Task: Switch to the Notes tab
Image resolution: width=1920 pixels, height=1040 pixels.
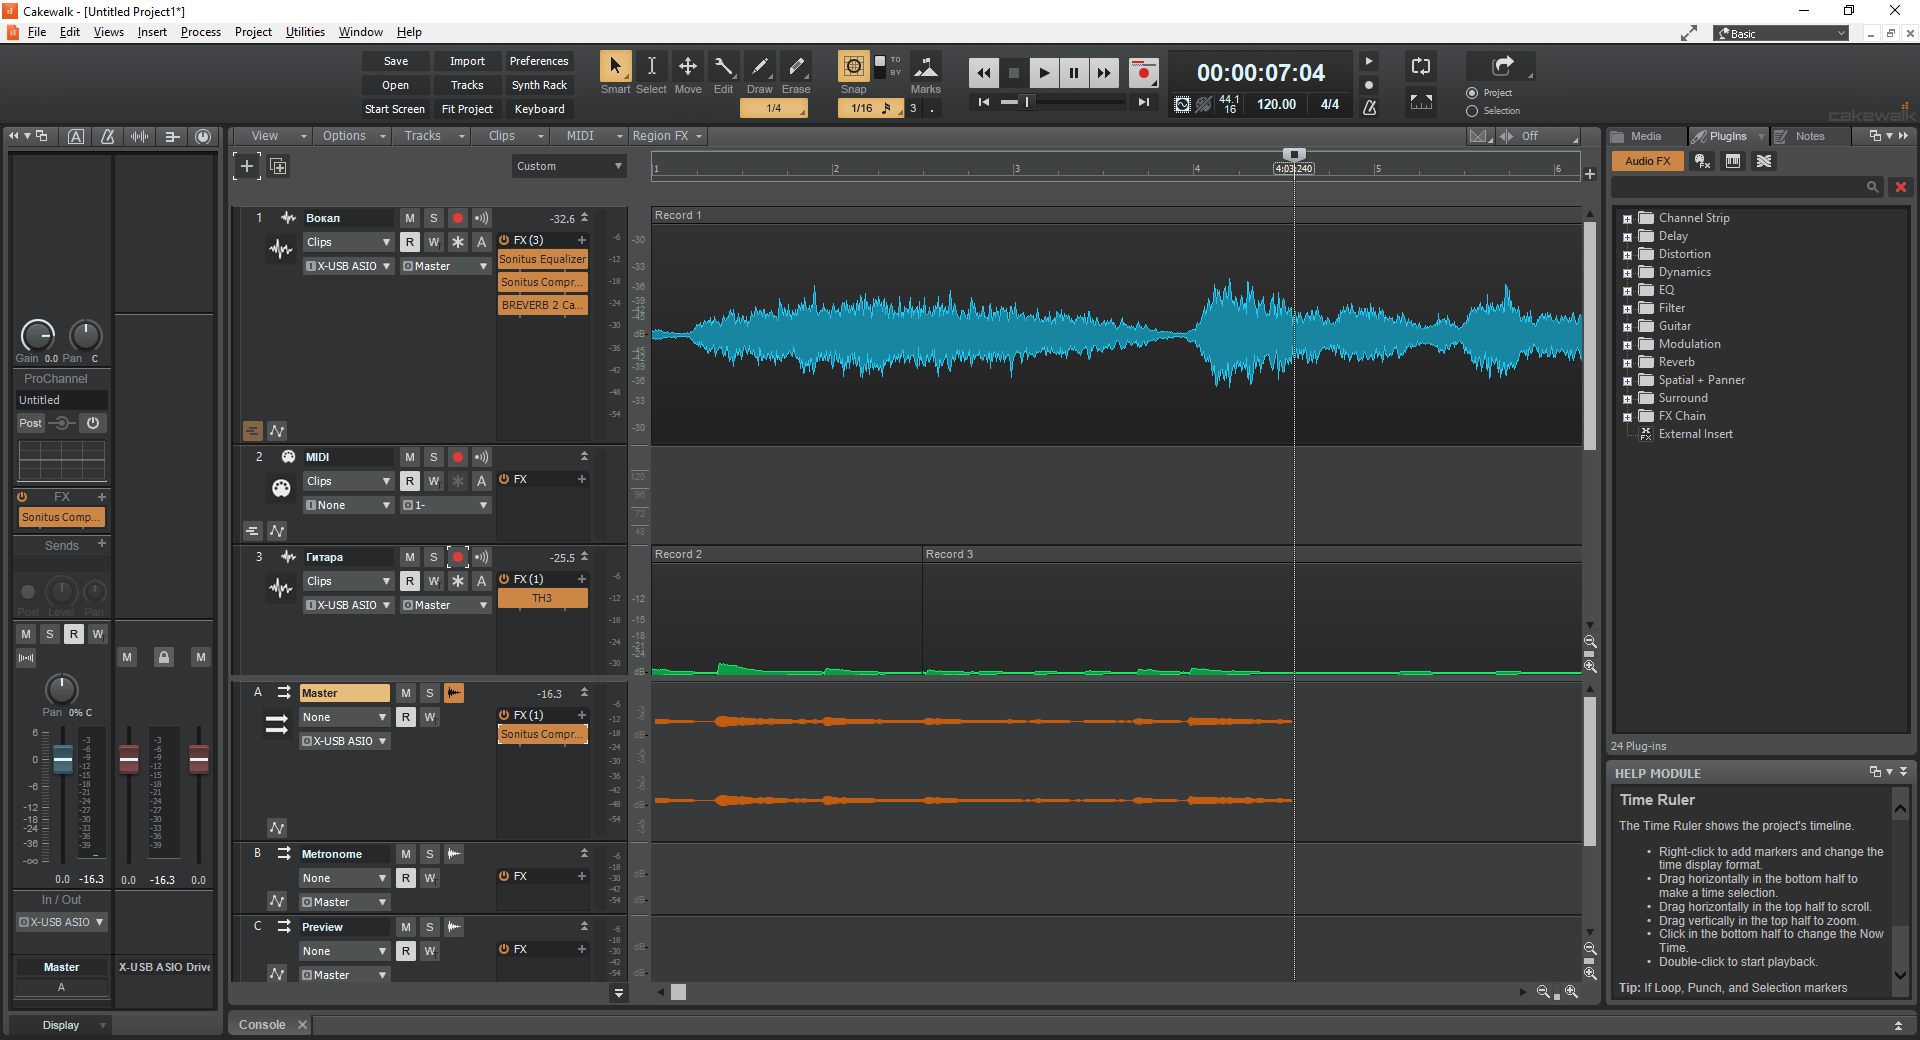Action: tap(1809, 136)
